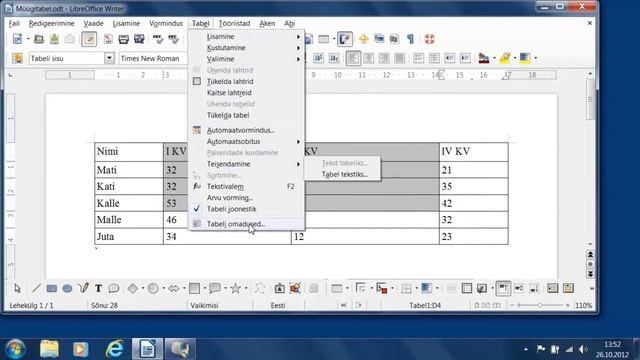Viewport: 640px width, 360px height.
Task: Open the Vormindus menu
Action: pyautogui.click(x=166, y=23)
